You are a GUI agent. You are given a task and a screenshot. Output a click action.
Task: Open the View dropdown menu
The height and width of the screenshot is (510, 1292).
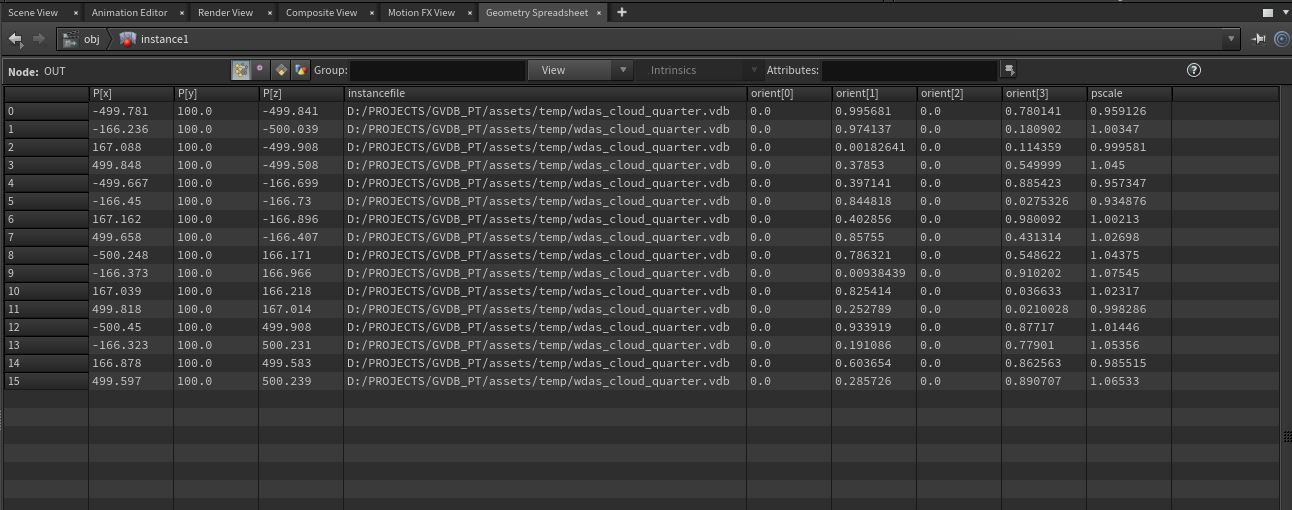tap(580, 70)
